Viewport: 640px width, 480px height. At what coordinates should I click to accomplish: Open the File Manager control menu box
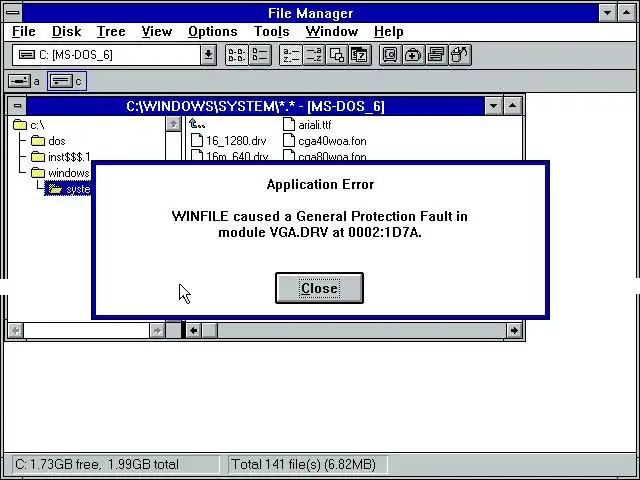13,13
